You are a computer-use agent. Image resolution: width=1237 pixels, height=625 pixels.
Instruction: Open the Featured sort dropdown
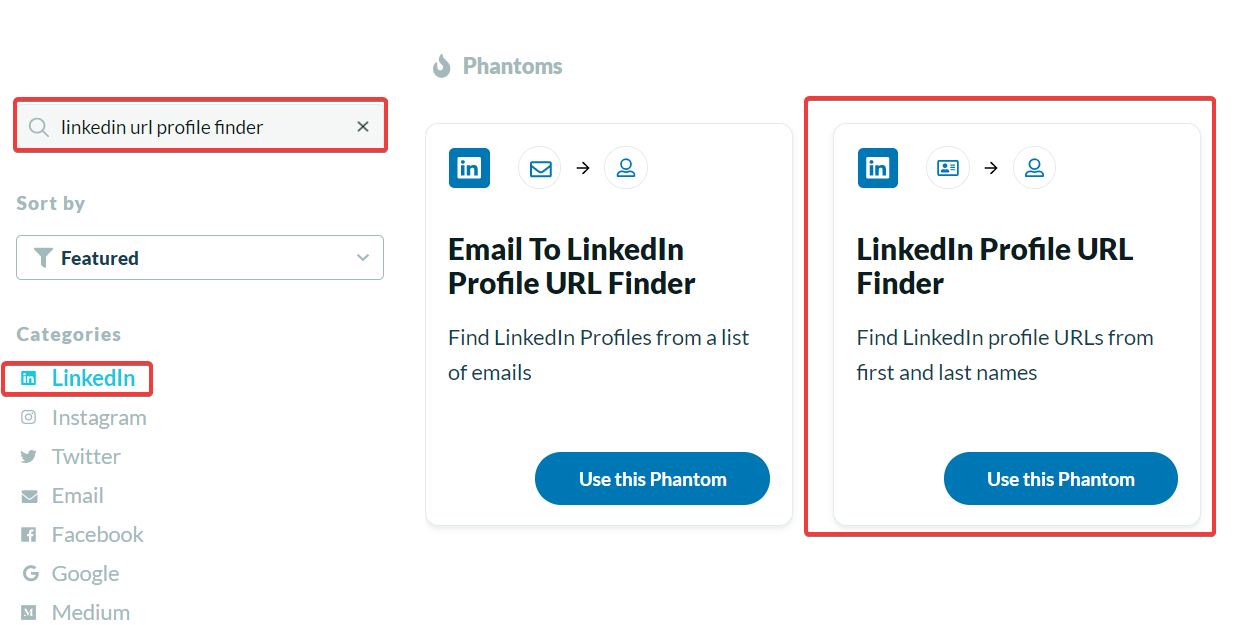click(200, 258)
